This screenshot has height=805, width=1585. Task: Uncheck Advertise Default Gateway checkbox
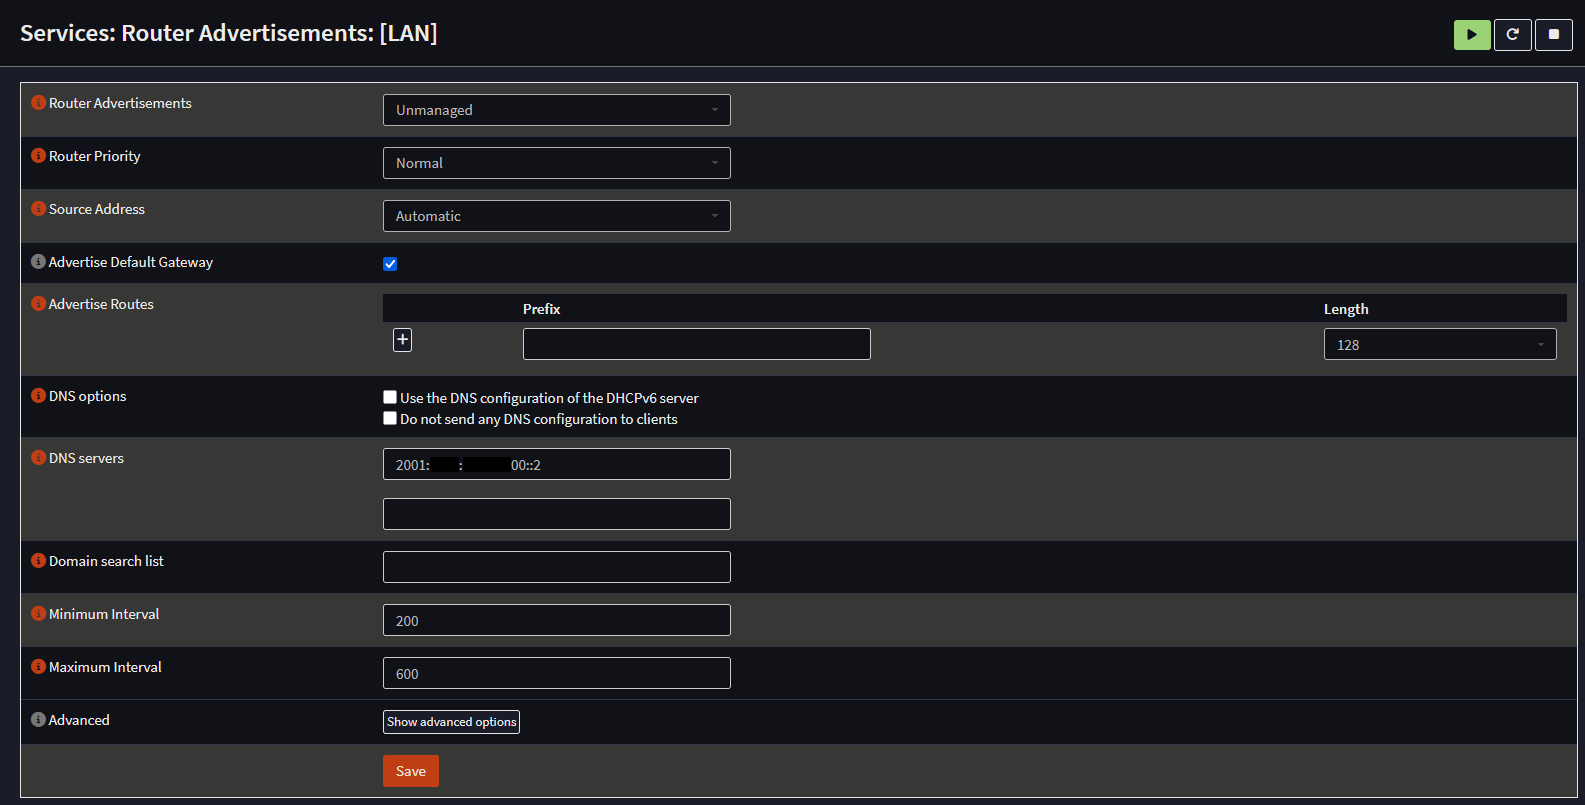[x=390, y=264]
